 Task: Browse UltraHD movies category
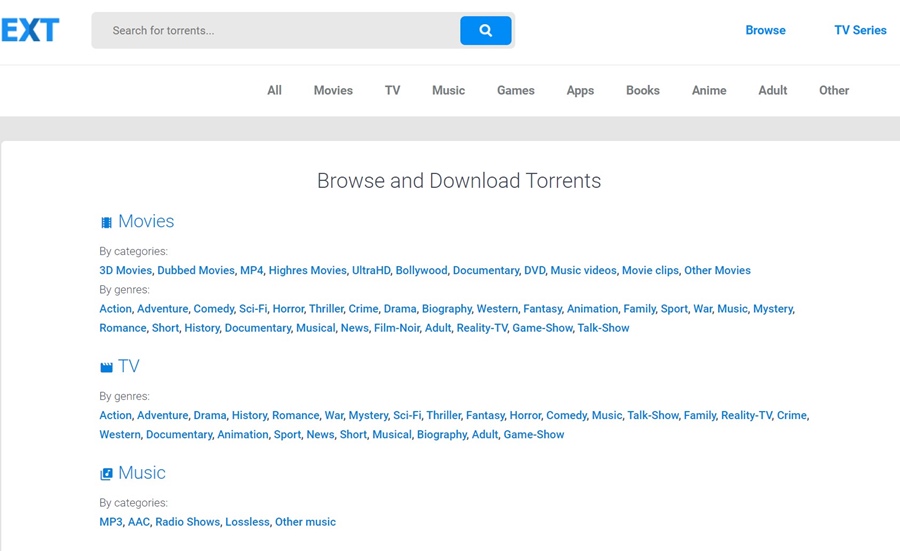tap(370, 271)
